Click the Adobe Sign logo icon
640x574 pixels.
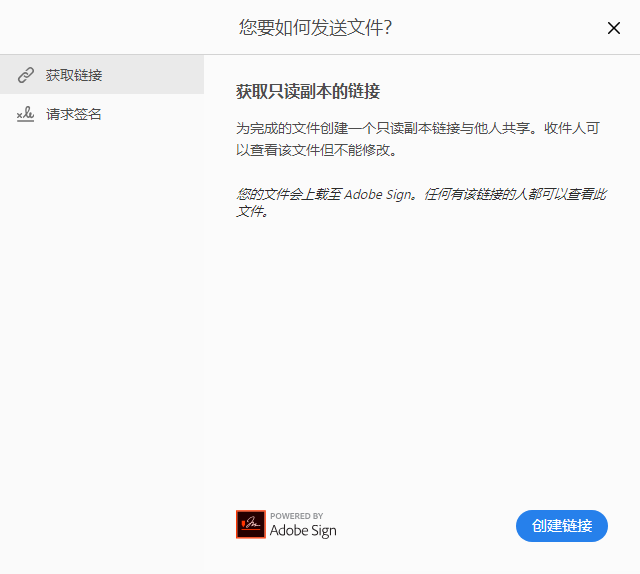pyautogui.click(x=251, y=524)
